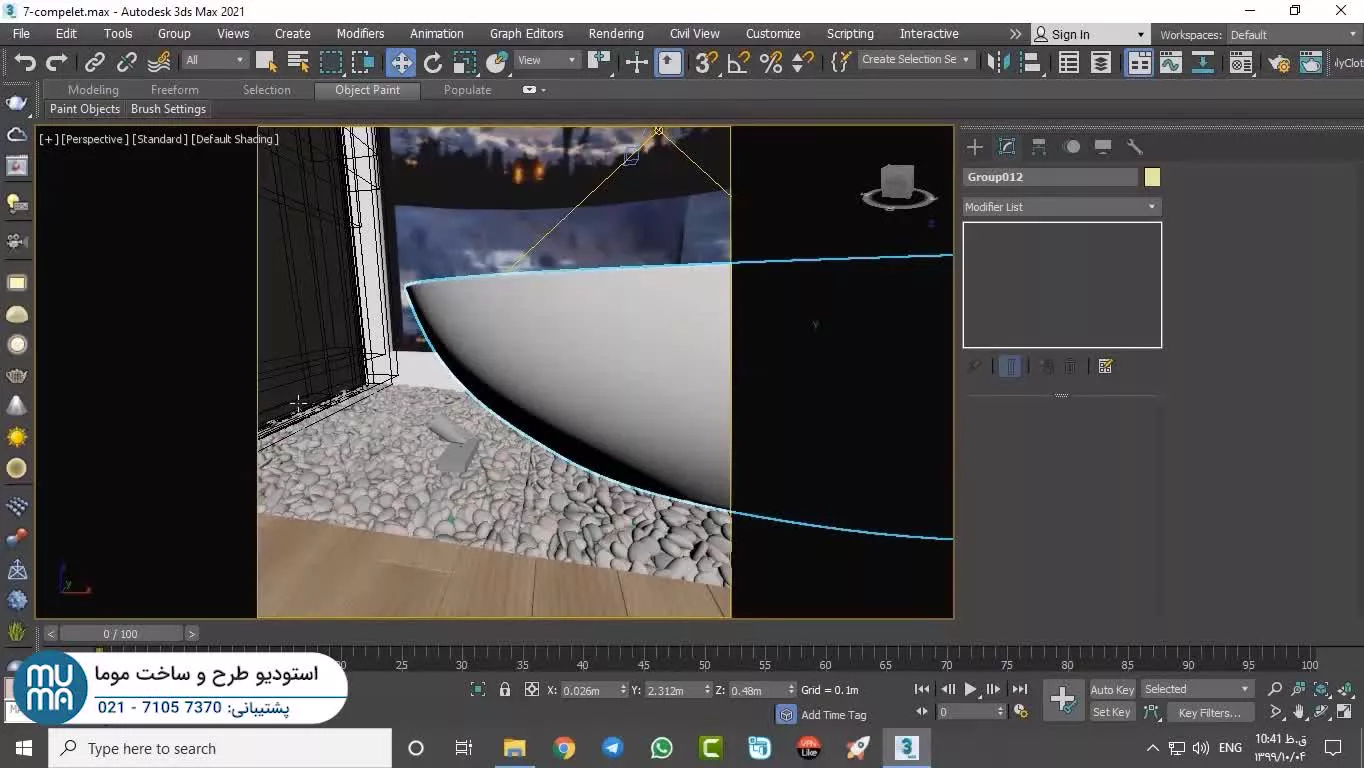Click the Undo arrow in main toolbar
Viewport: 1364px width, 768px height.
click(x=25, y=63)
